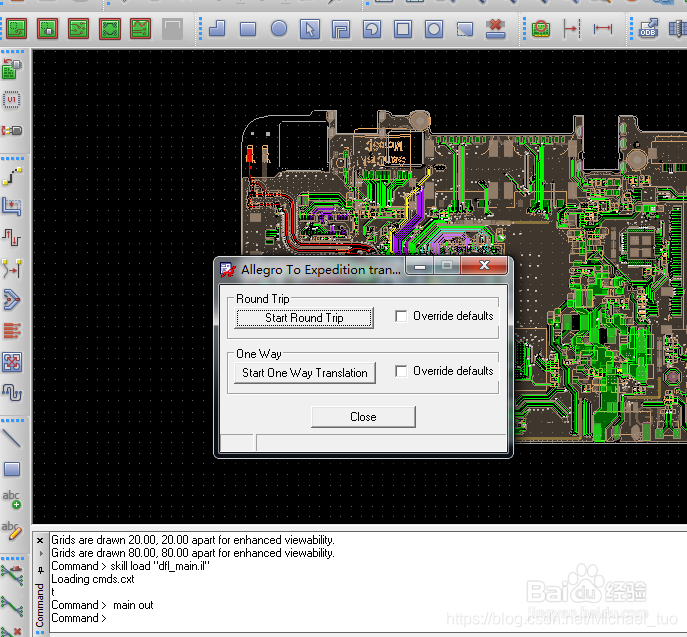Minimize the Allegro To Expedition dialog

420,266
